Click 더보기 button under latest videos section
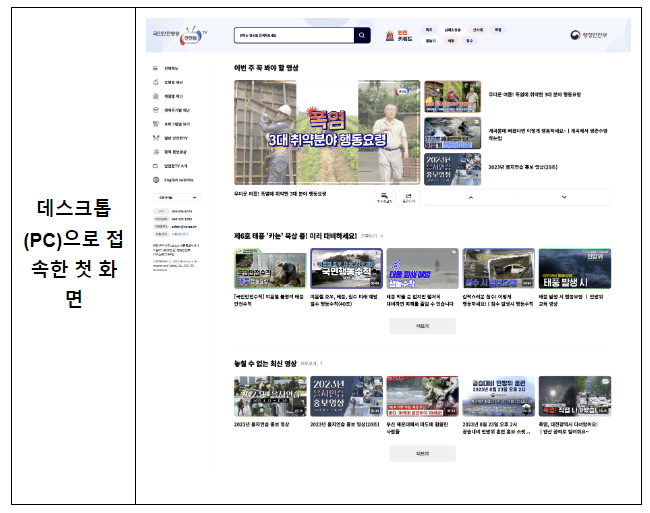The width and height of the screenshot is (650, 513). tap(422, 454)
